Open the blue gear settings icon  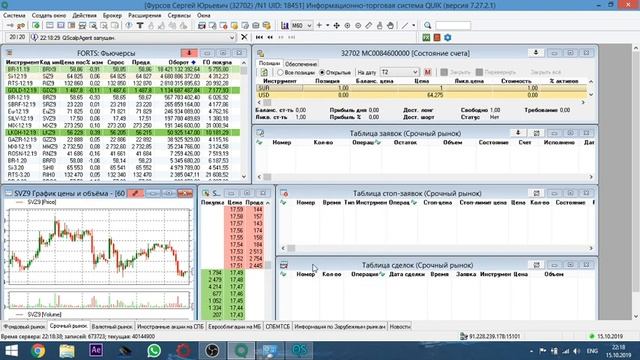448,37
